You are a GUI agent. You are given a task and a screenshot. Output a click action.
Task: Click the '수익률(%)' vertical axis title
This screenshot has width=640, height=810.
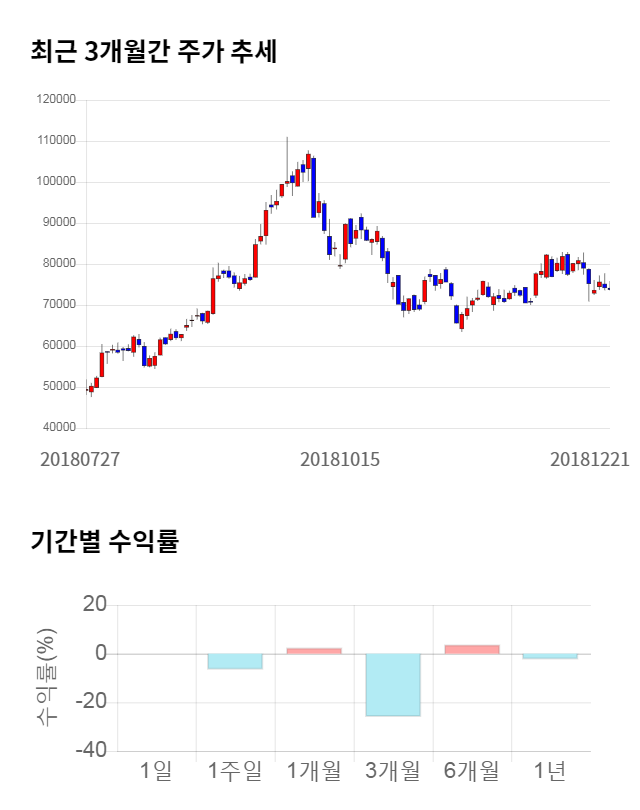click(47, 678)
